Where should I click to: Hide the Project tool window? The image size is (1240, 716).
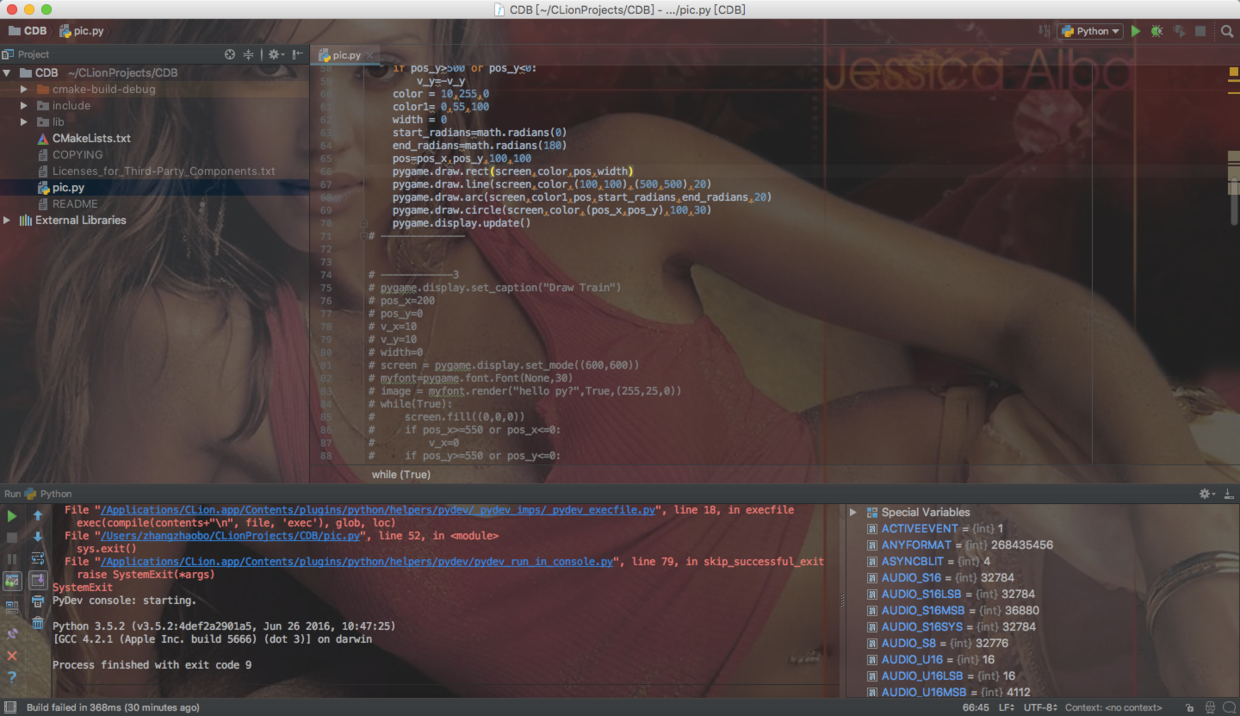click(x=298, y=55)
